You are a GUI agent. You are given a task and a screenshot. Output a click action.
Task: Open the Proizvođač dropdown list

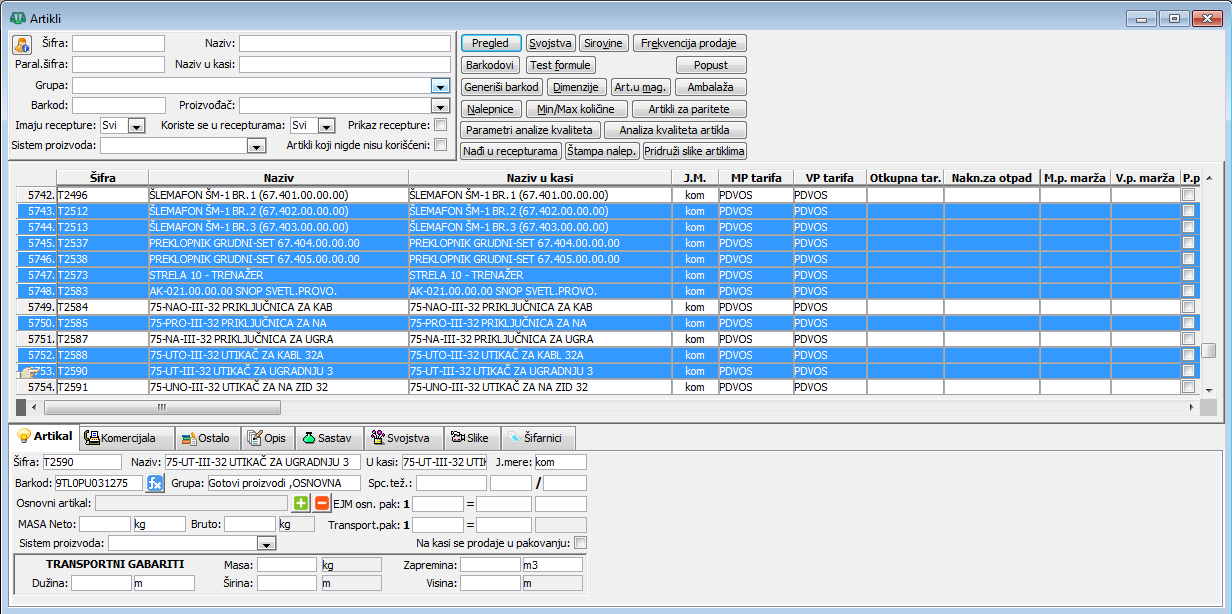[439, 105]
